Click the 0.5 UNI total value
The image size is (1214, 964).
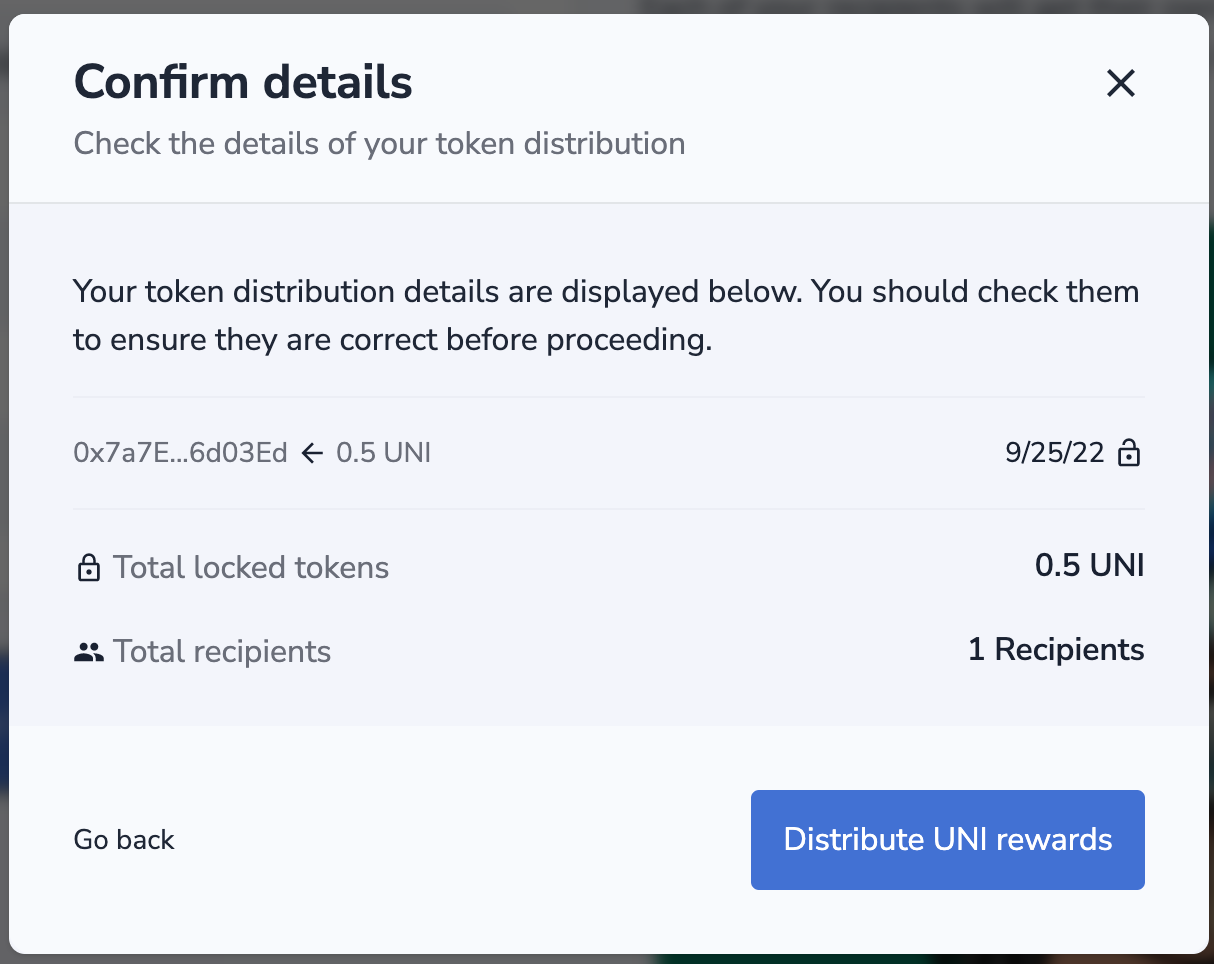pyautogui.click(x=1089, y=566)
